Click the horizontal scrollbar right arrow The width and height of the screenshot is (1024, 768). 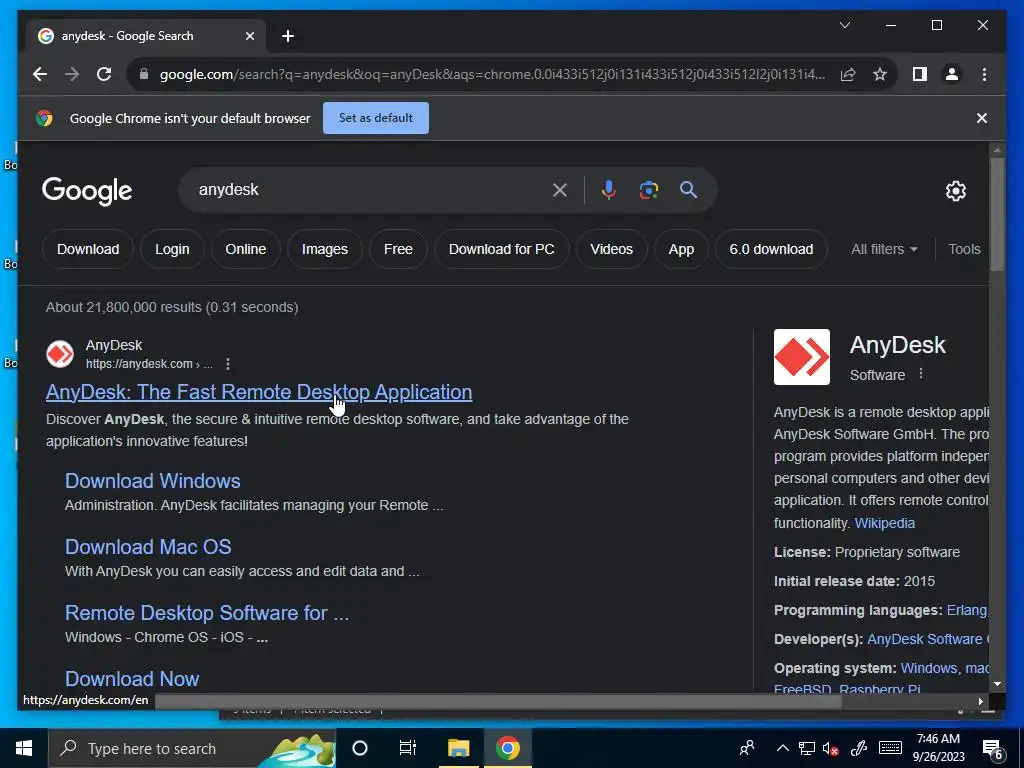pos(980,701)
